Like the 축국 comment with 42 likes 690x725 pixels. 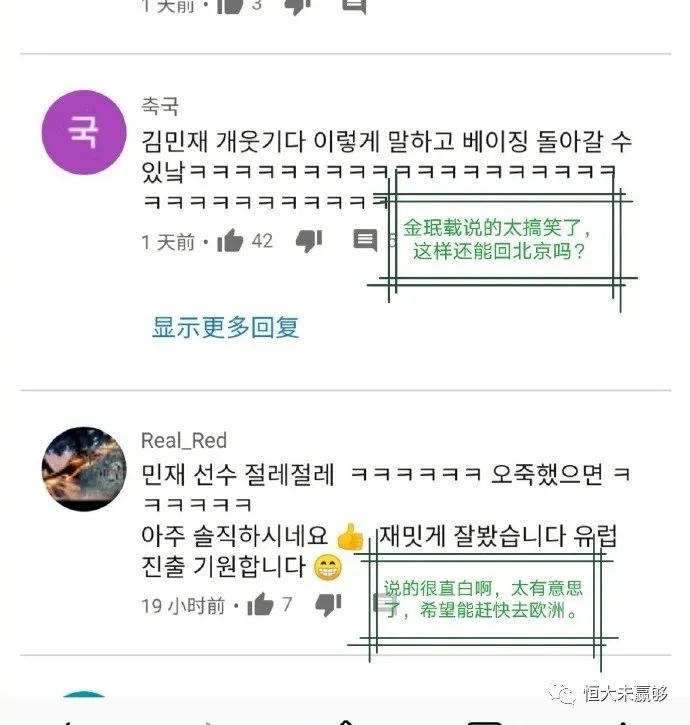coord(230,241)
